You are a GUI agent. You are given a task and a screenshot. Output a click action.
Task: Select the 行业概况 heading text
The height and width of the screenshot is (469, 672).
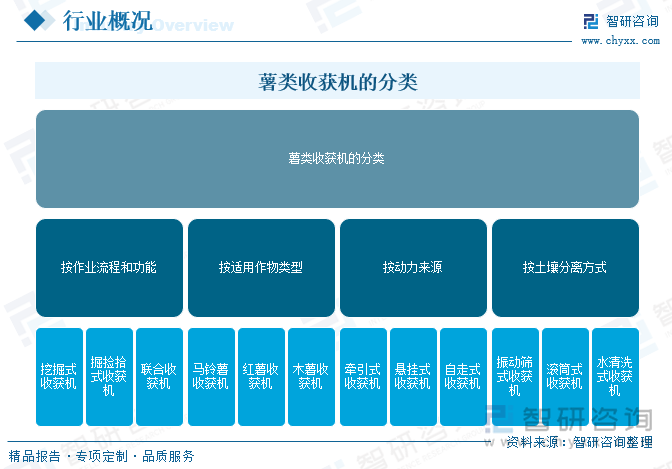[x=107, y=21]
